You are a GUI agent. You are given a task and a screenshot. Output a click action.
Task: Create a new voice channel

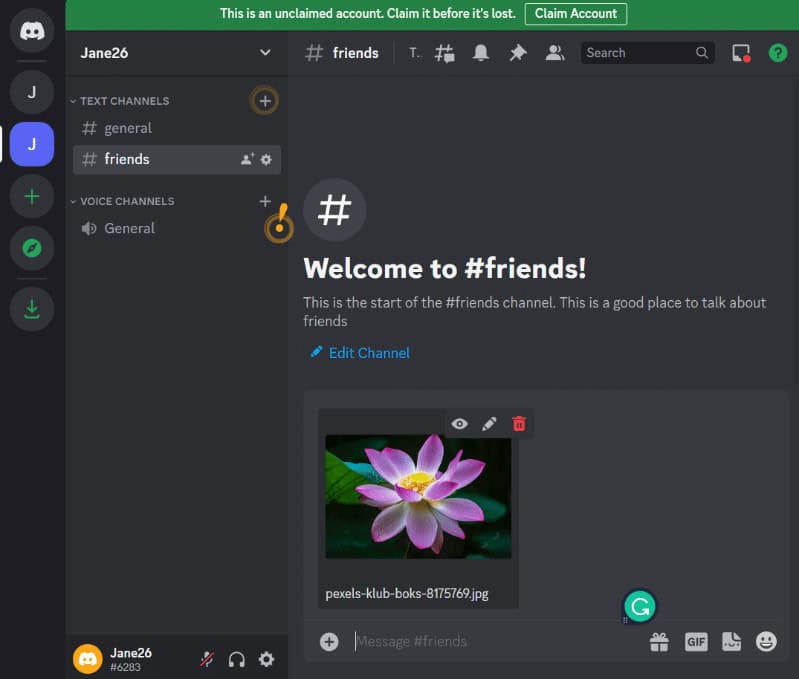pos(264,201)
